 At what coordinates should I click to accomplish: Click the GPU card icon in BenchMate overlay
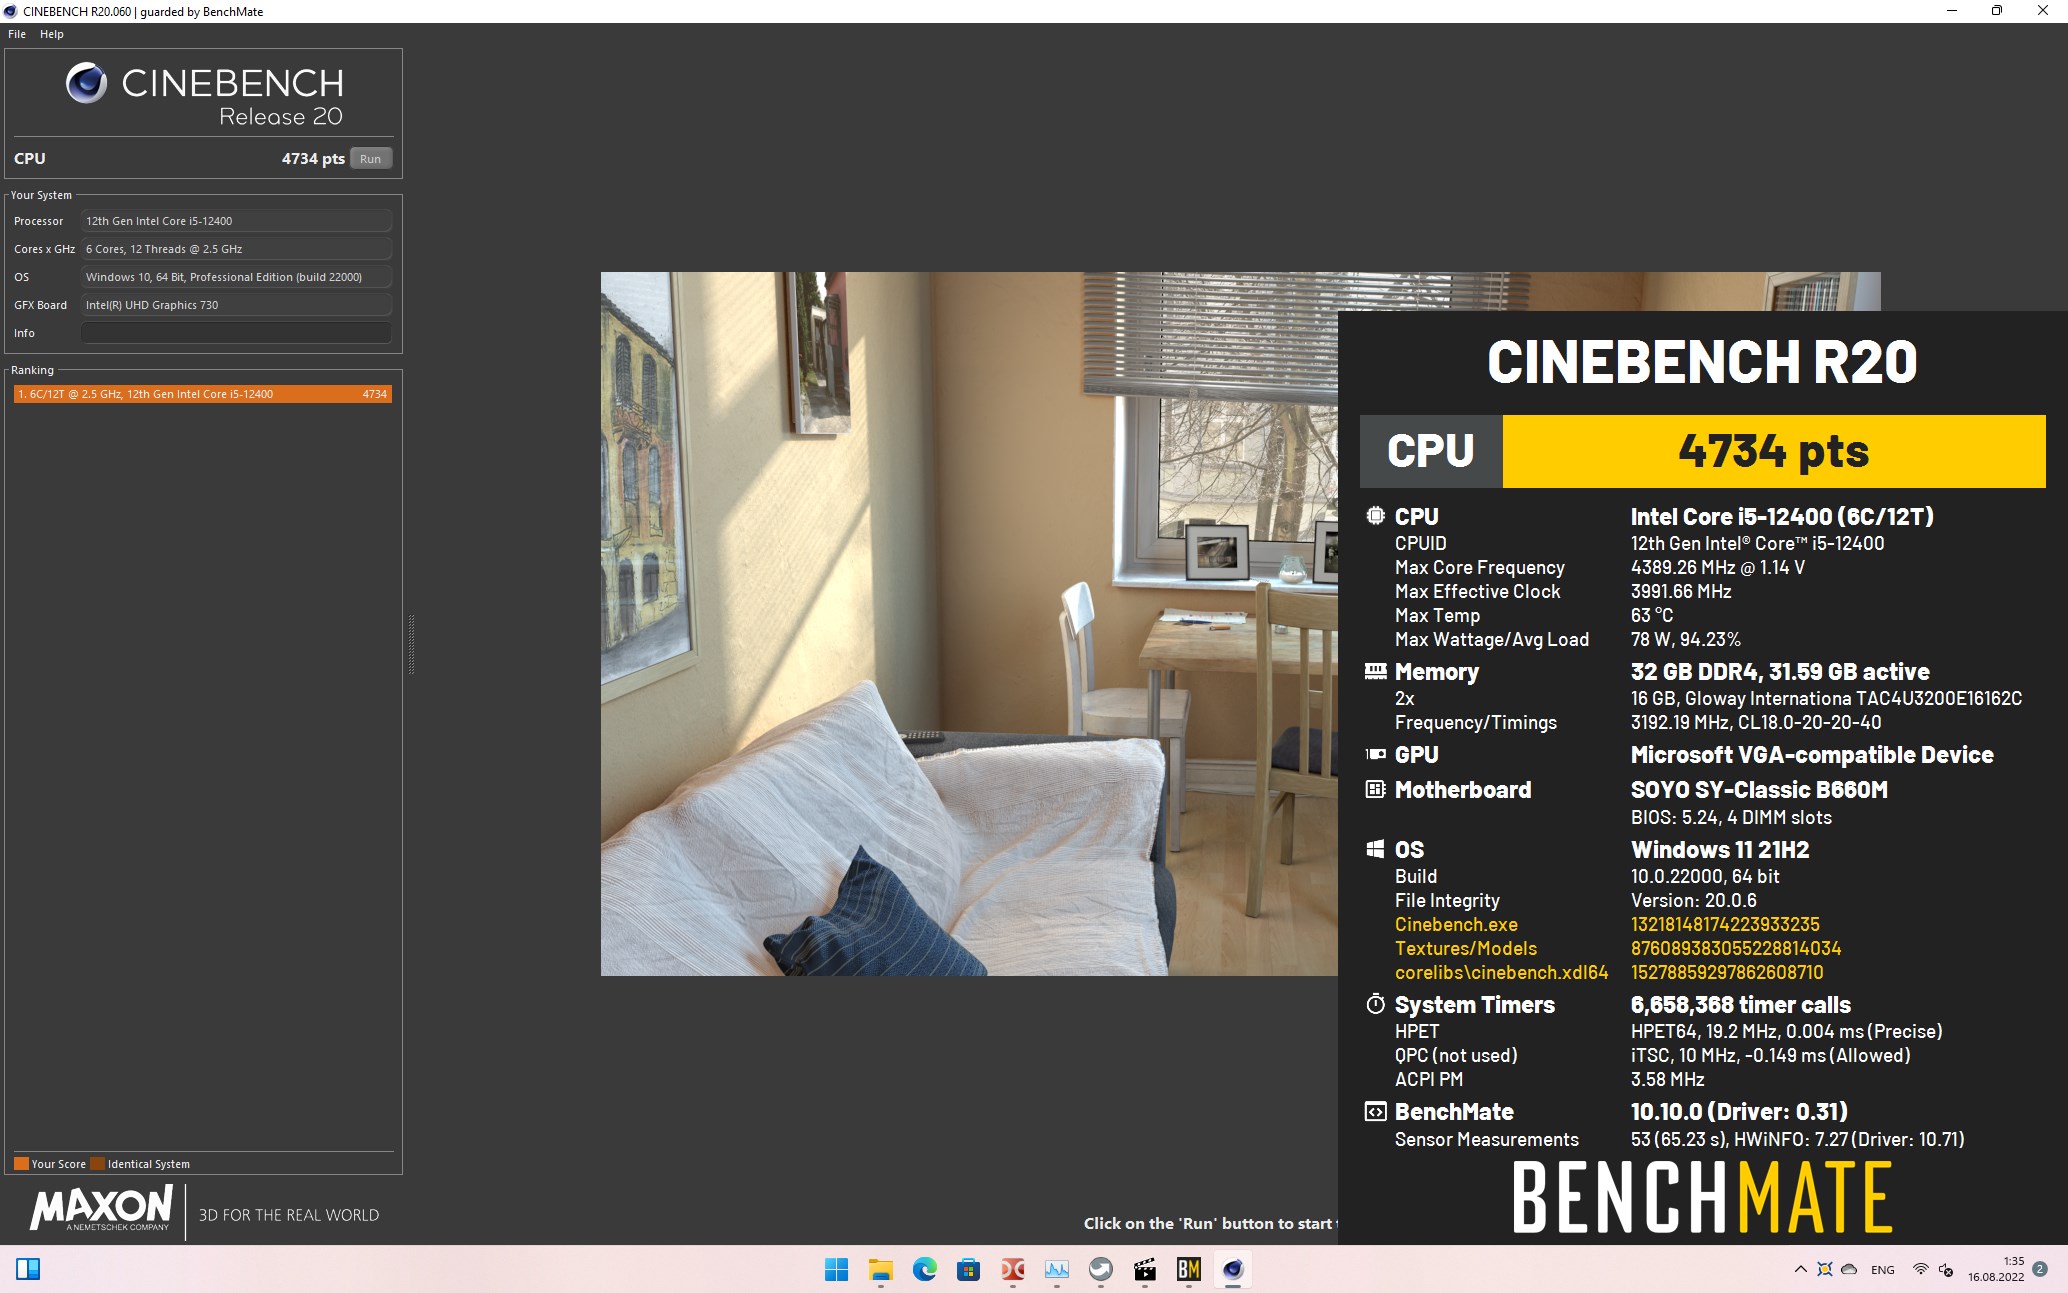[x=1376, y=754]
